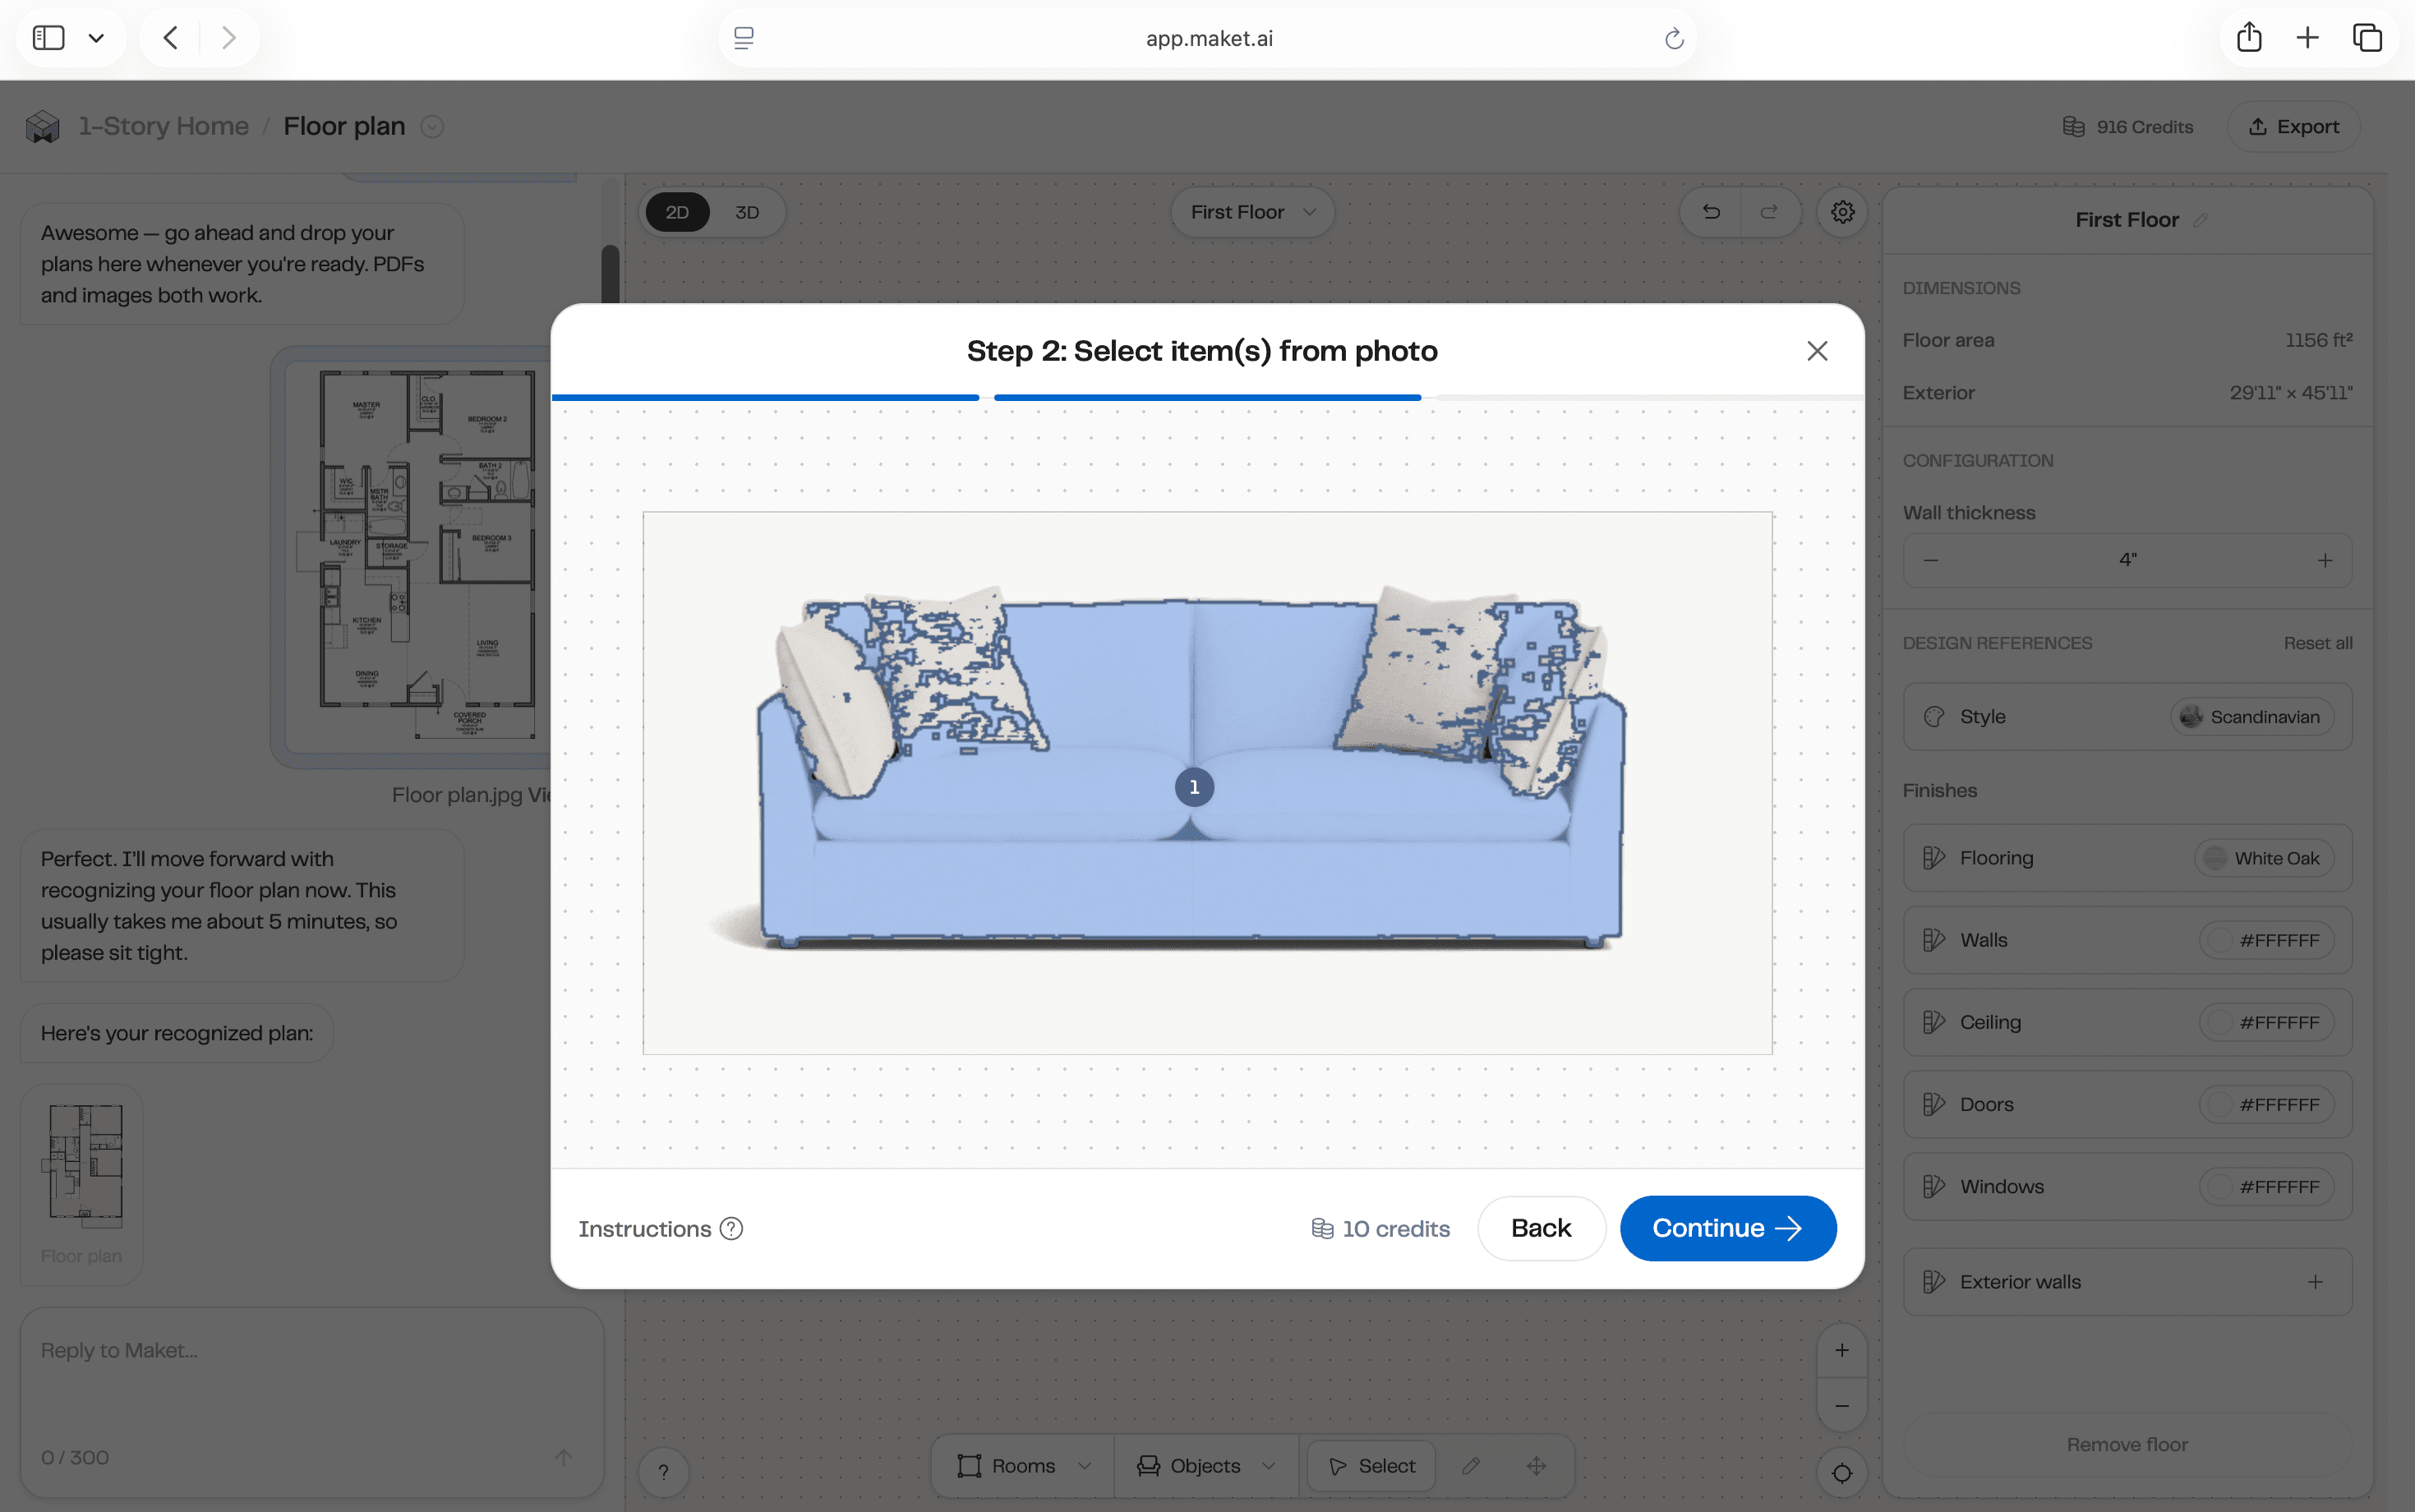Open the Instructions help icon

(732, 1229)
